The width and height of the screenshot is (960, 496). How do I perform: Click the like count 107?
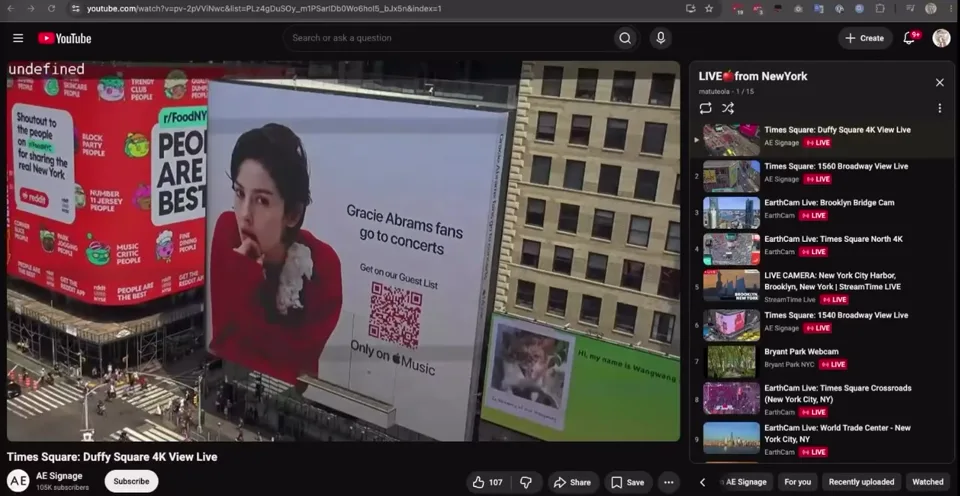click(x=495, y=482)
